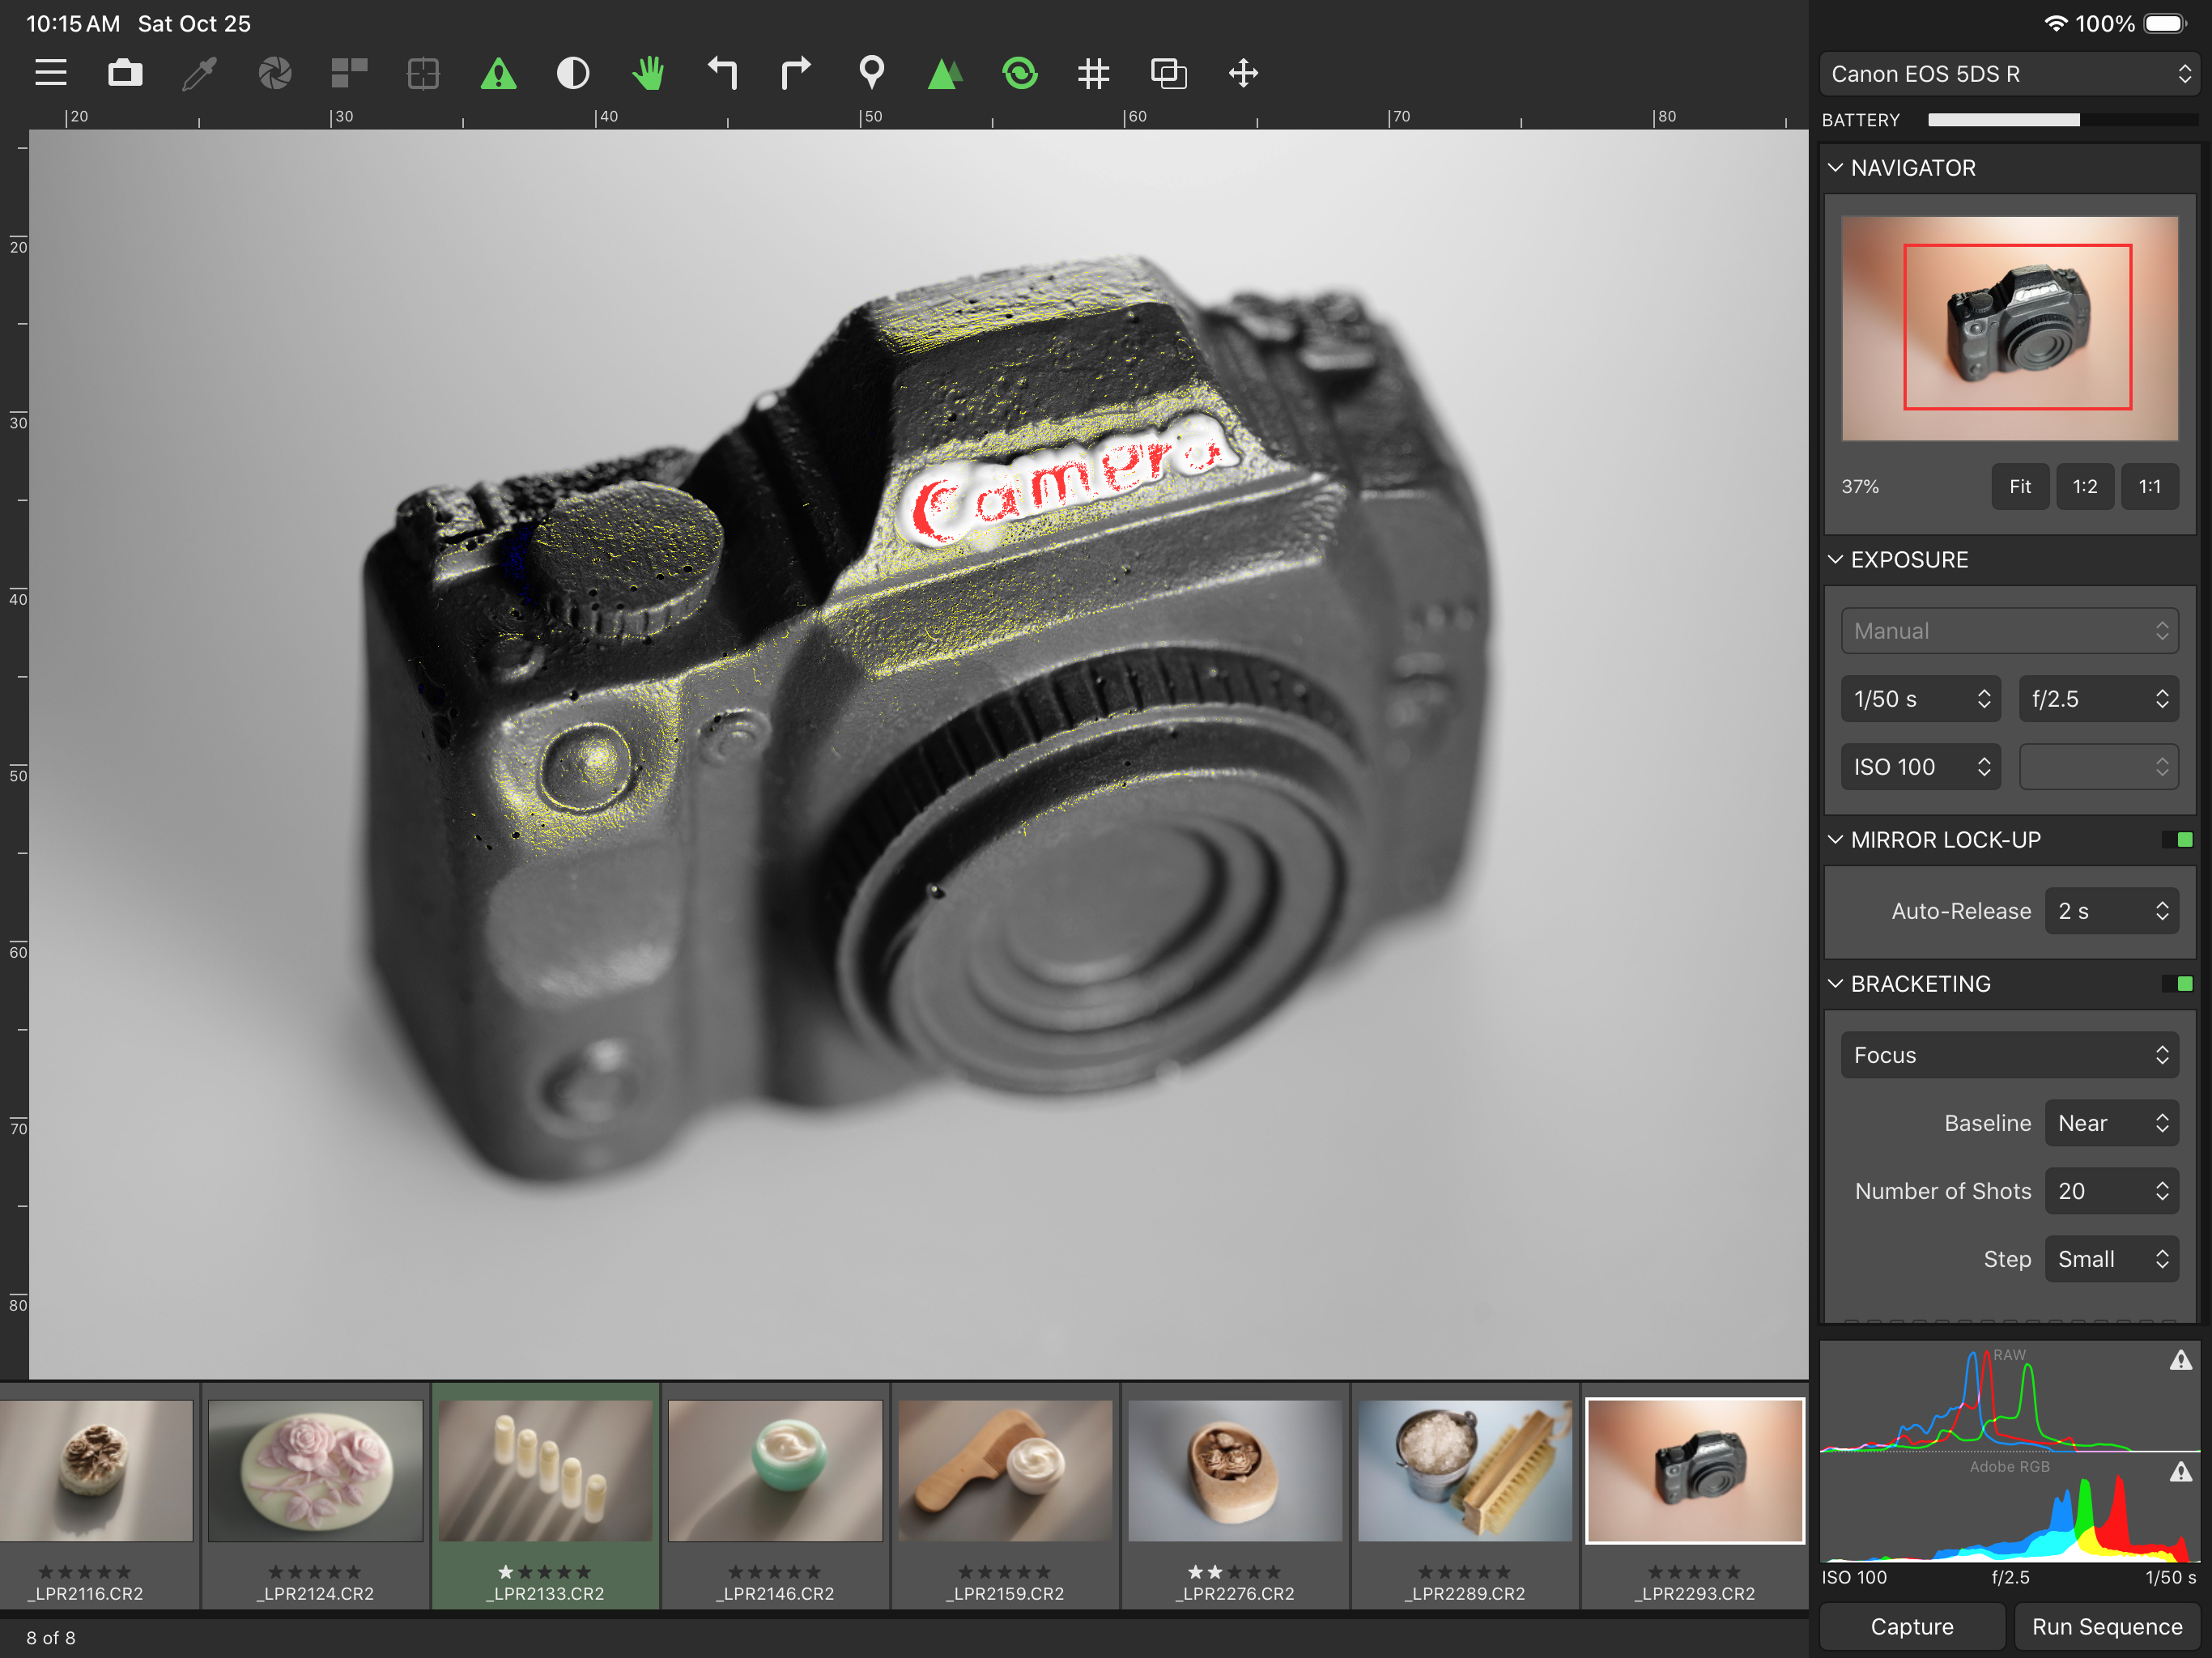Select the move crosshair arrows tool
Image resolution: width=2212 pixels, height=1658 pixels.
pos(1243,73)
